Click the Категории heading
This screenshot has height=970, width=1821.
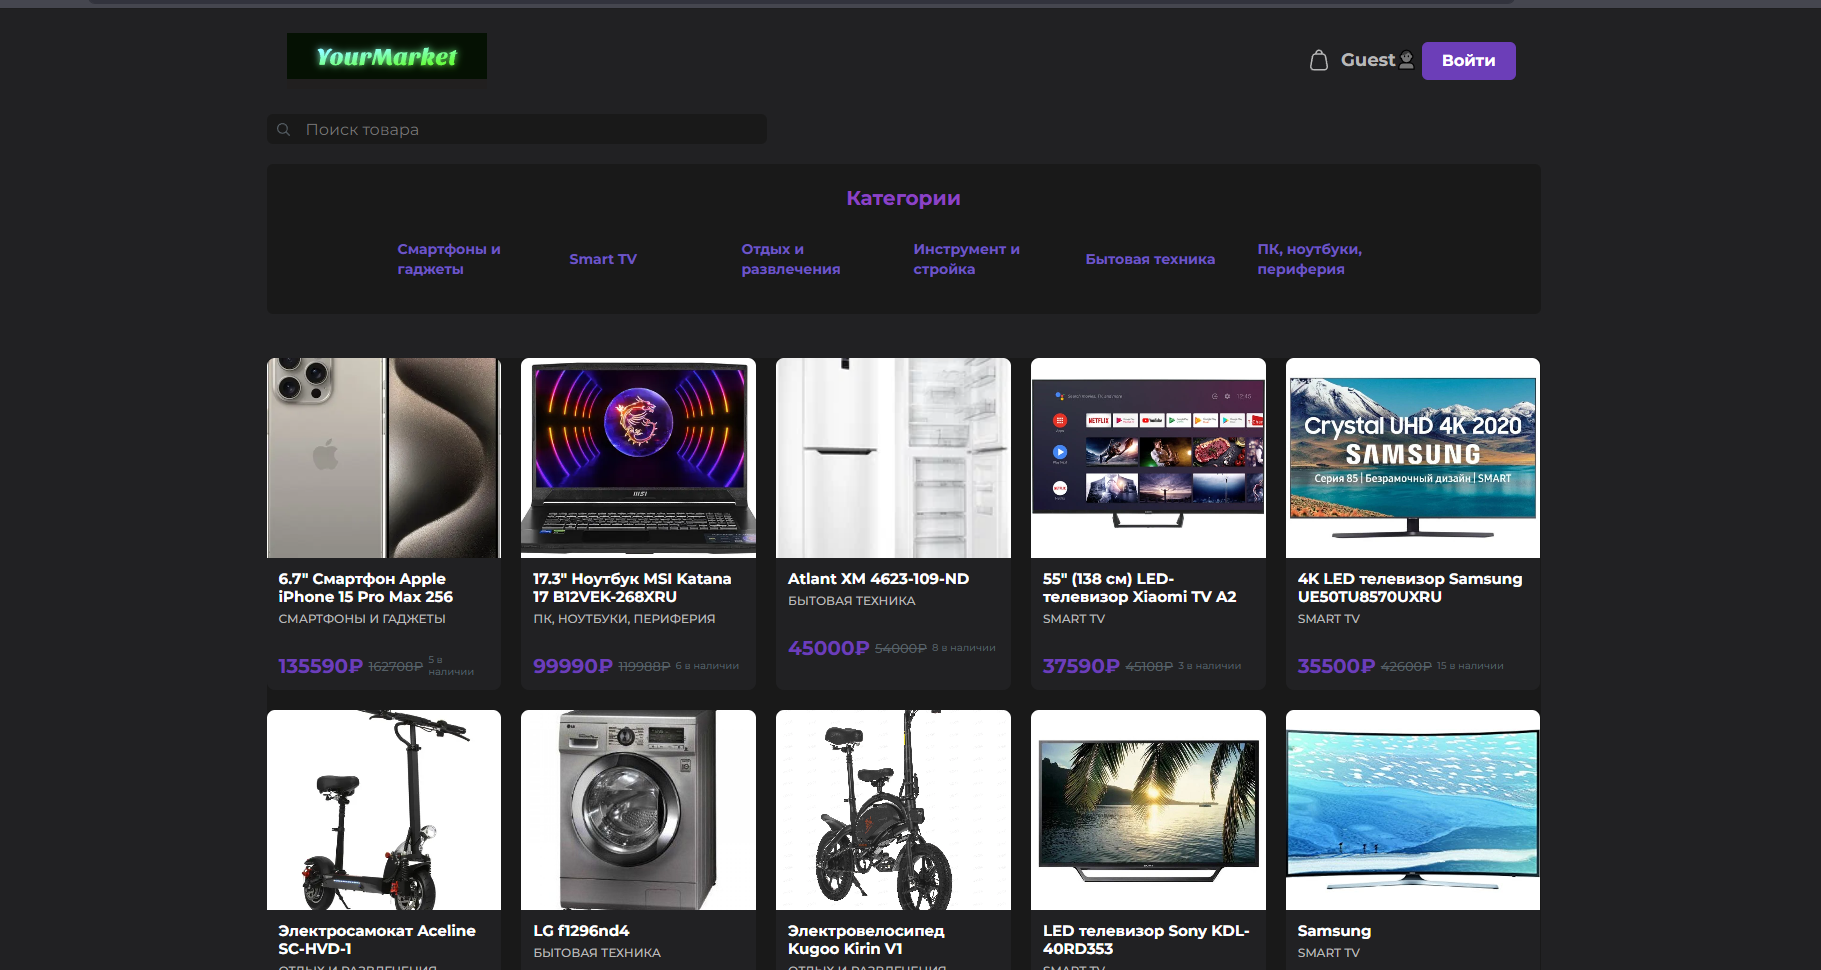click(903, 198)
